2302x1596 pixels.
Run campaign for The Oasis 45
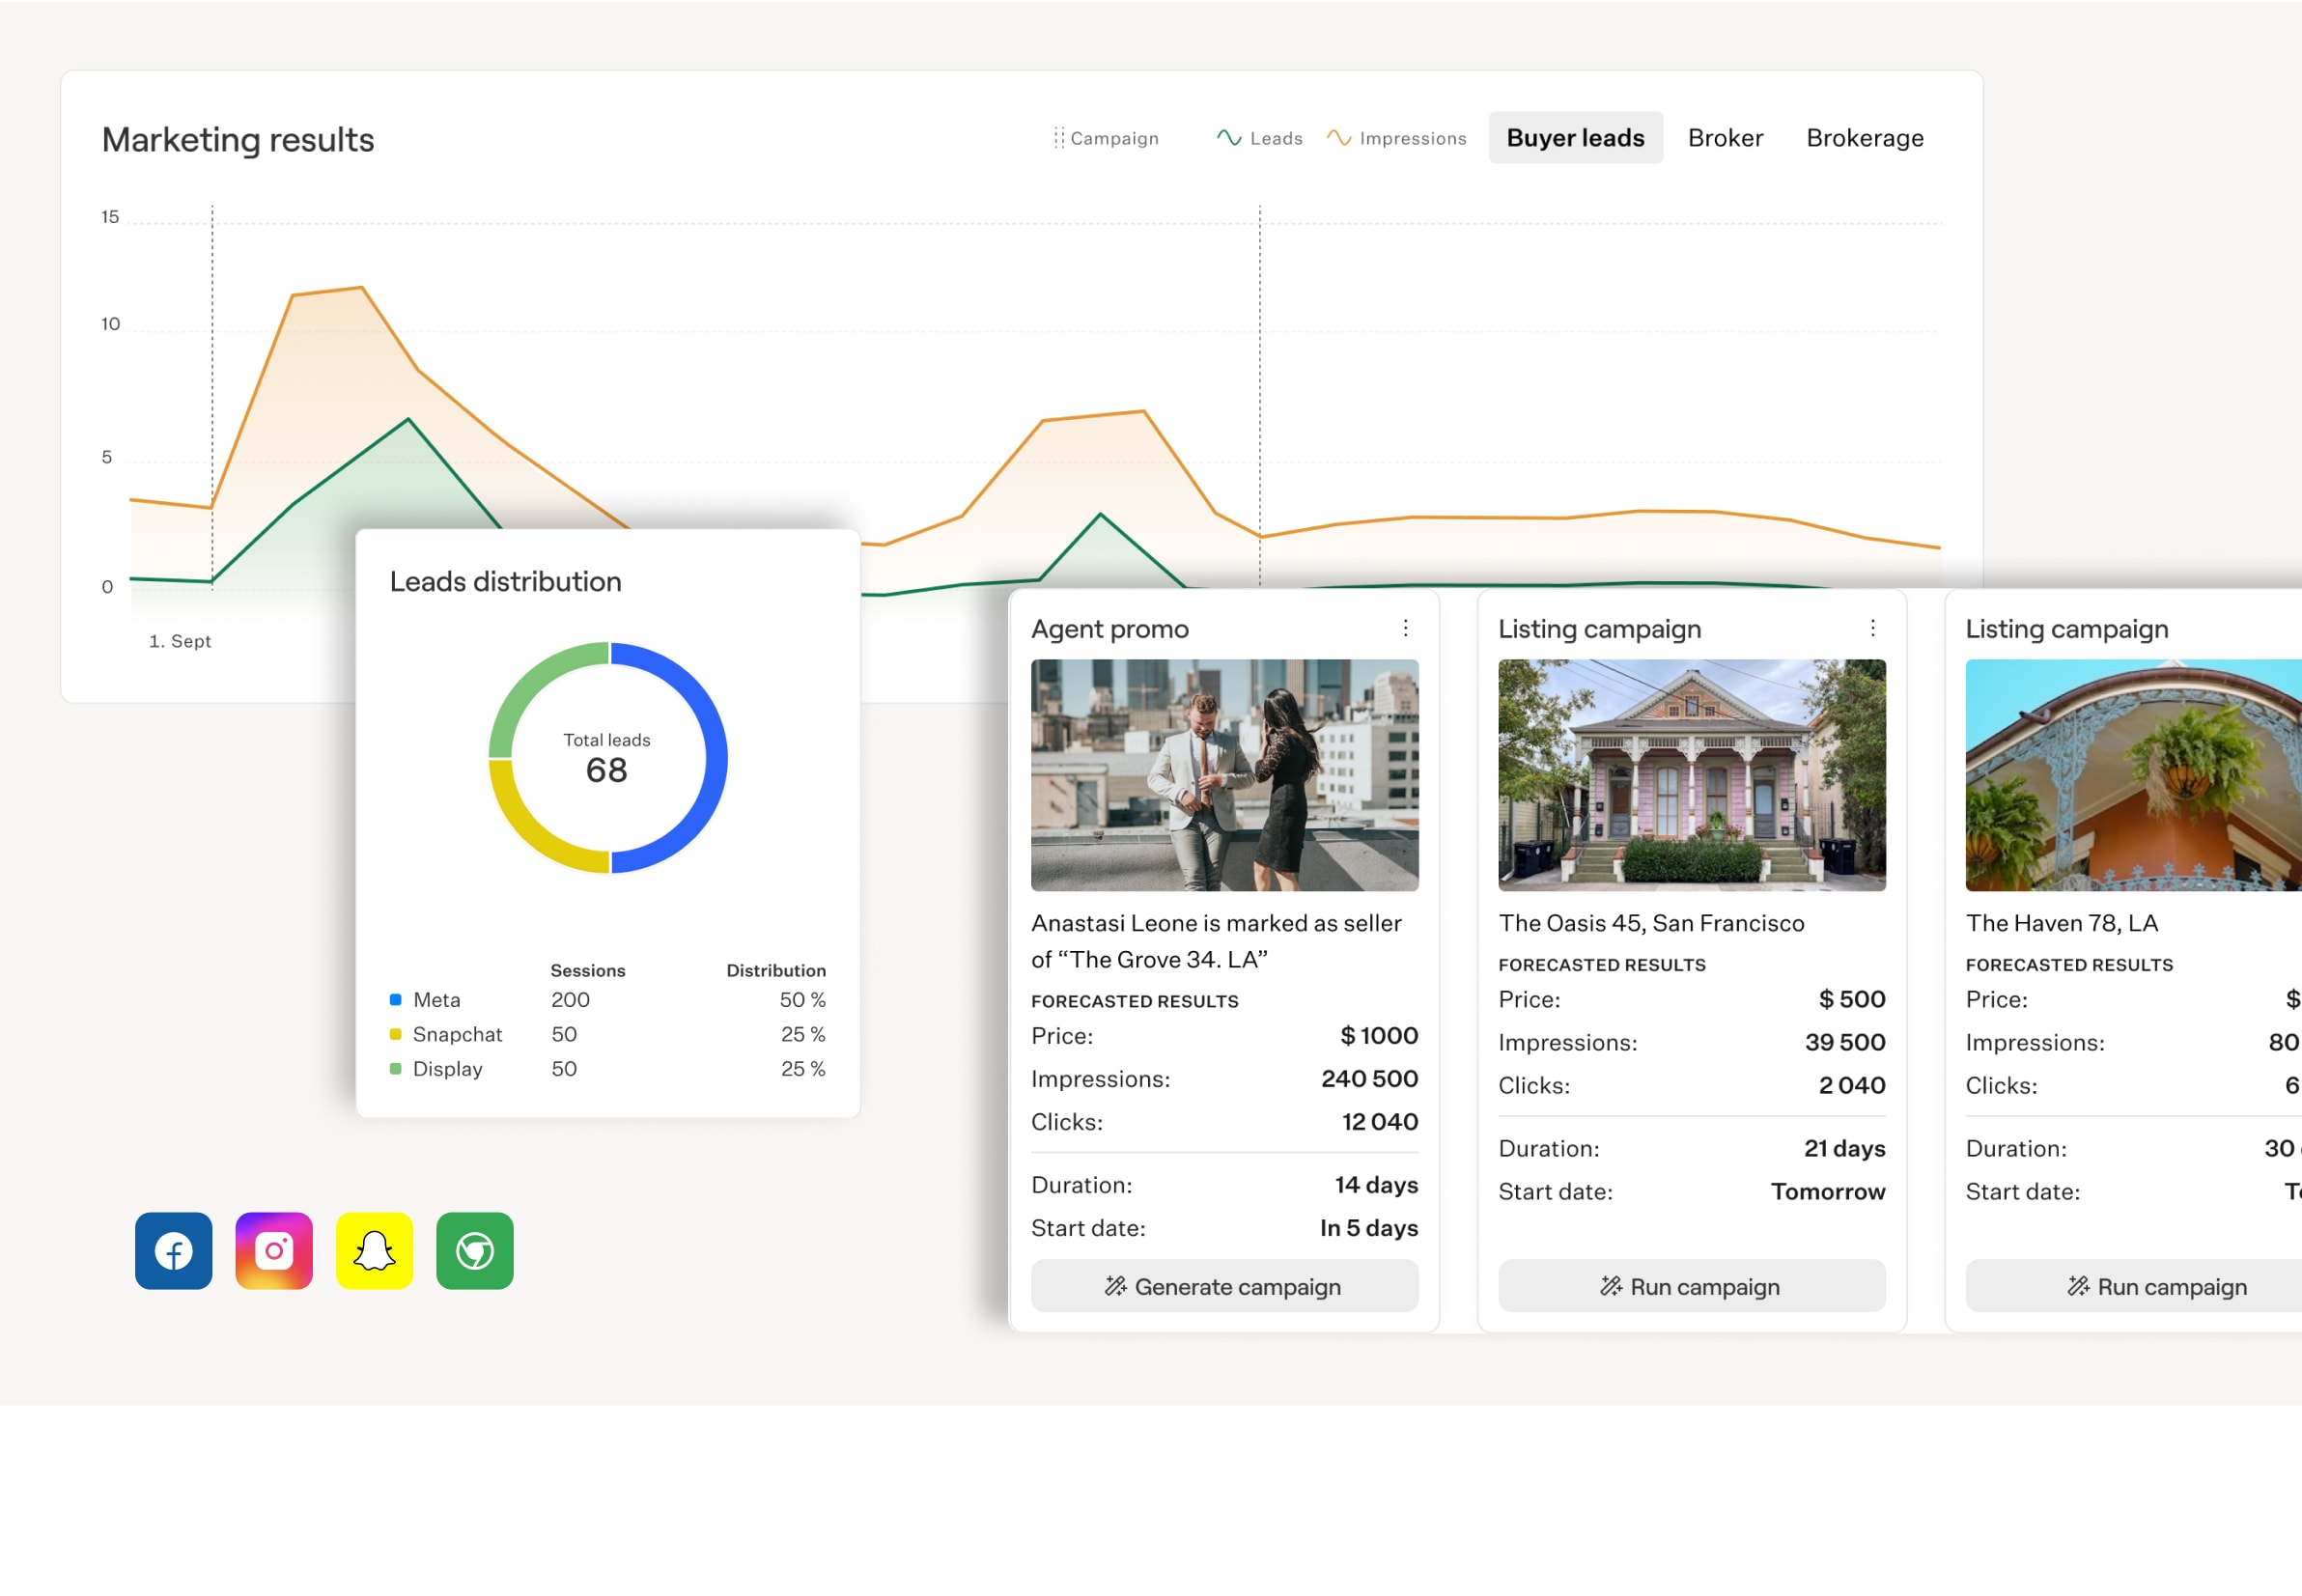pos(1691,1286)
